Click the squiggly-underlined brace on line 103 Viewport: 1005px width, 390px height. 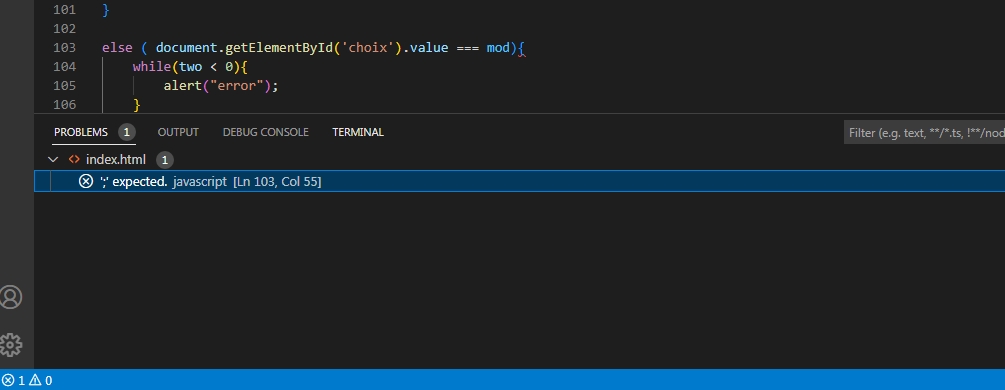521,48
